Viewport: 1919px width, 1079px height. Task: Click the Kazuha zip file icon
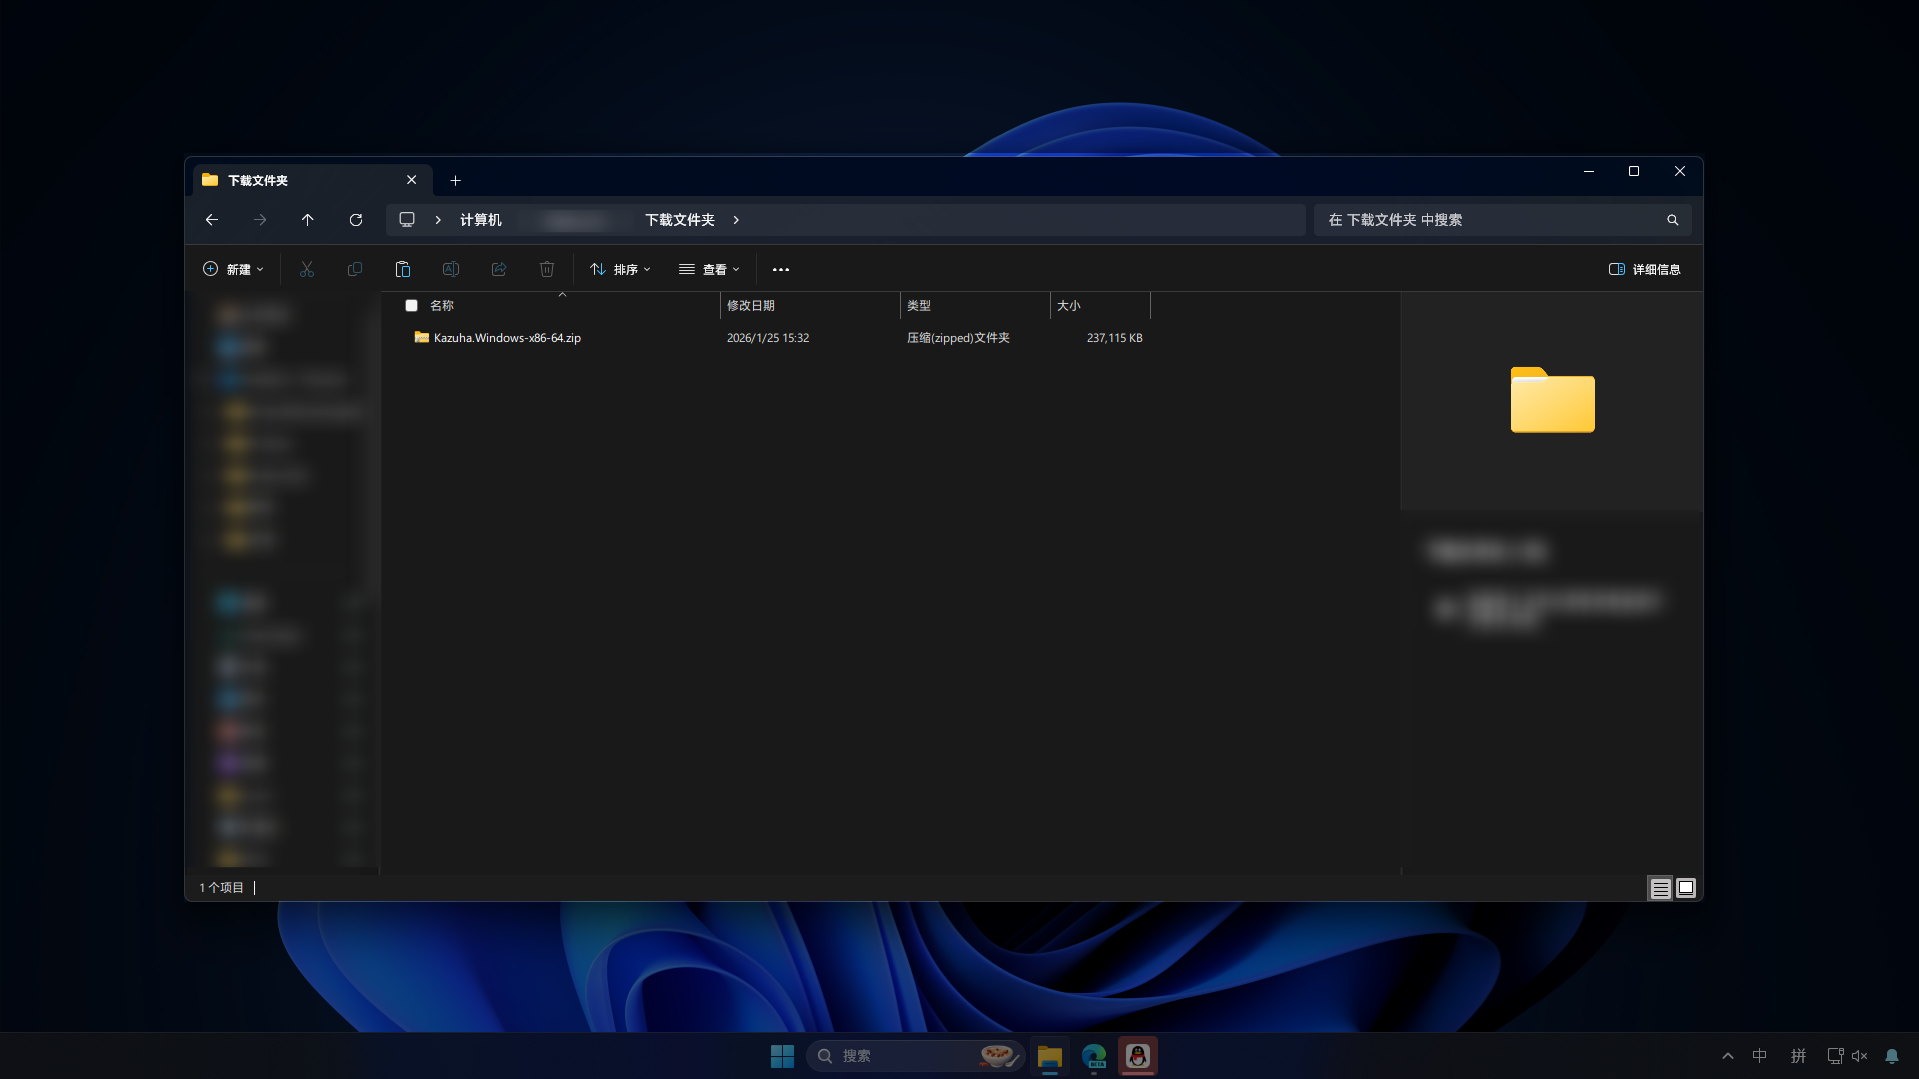[x=422, y=338]
